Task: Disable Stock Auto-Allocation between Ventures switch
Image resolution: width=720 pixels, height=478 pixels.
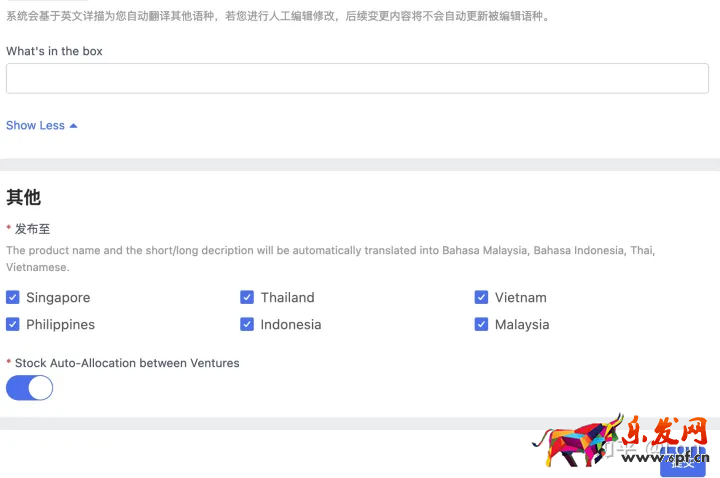Action: point(29,387)
